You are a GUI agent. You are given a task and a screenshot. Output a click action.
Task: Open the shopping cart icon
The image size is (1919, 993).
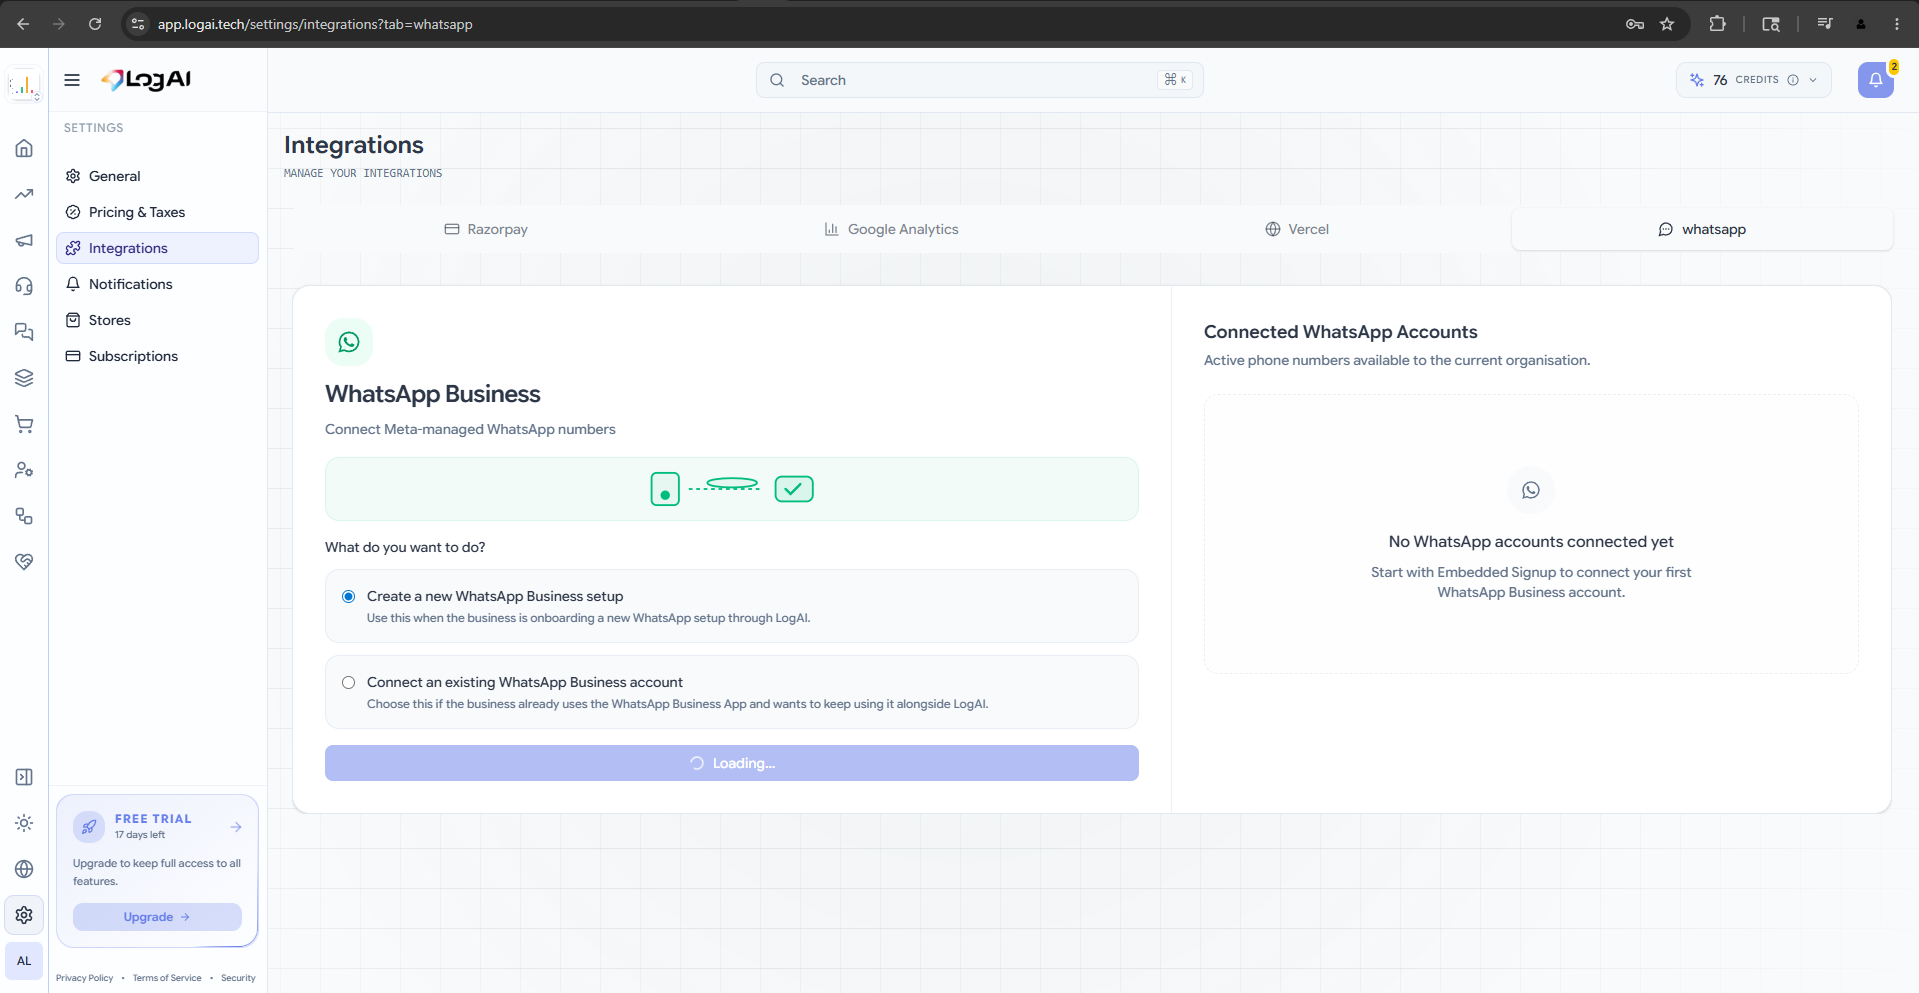pyautogui.click(x=24, y=424)
